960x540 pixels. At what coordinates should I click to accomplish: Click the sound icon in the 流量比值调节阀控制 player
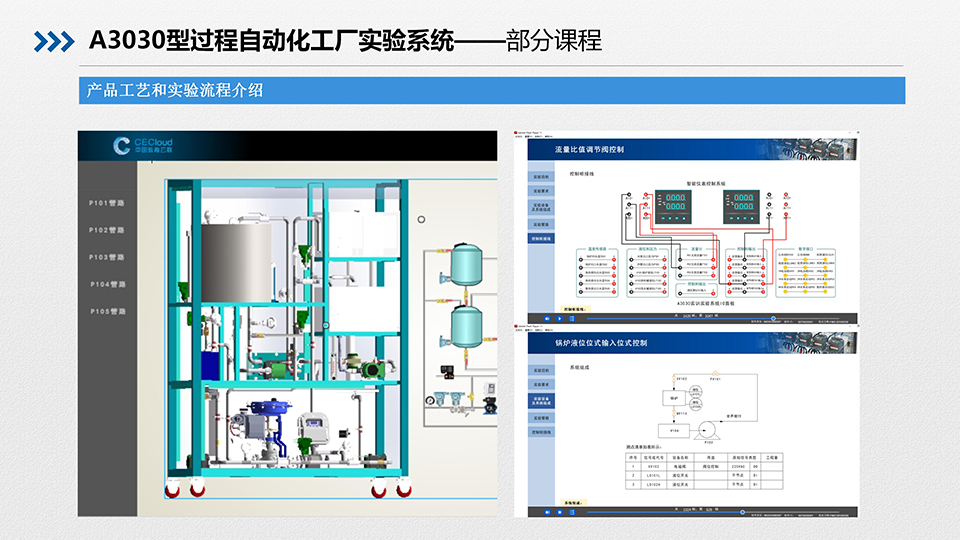pos(548,319)
